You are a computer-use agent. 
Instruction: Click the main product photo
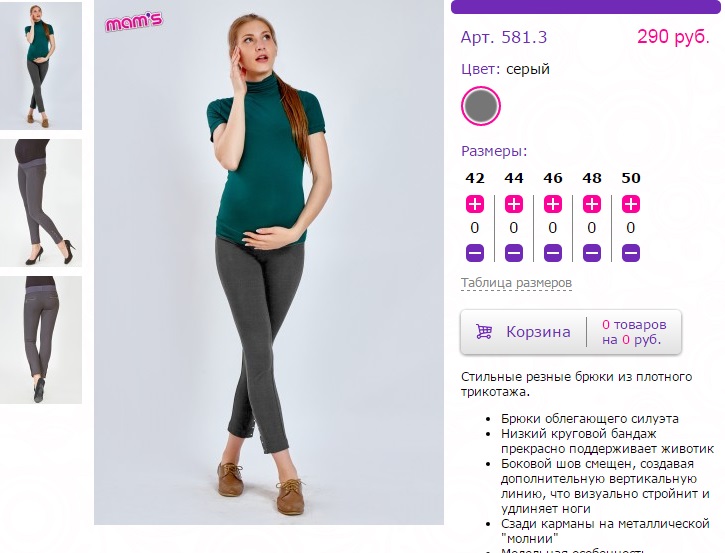[x=269, y=262]
